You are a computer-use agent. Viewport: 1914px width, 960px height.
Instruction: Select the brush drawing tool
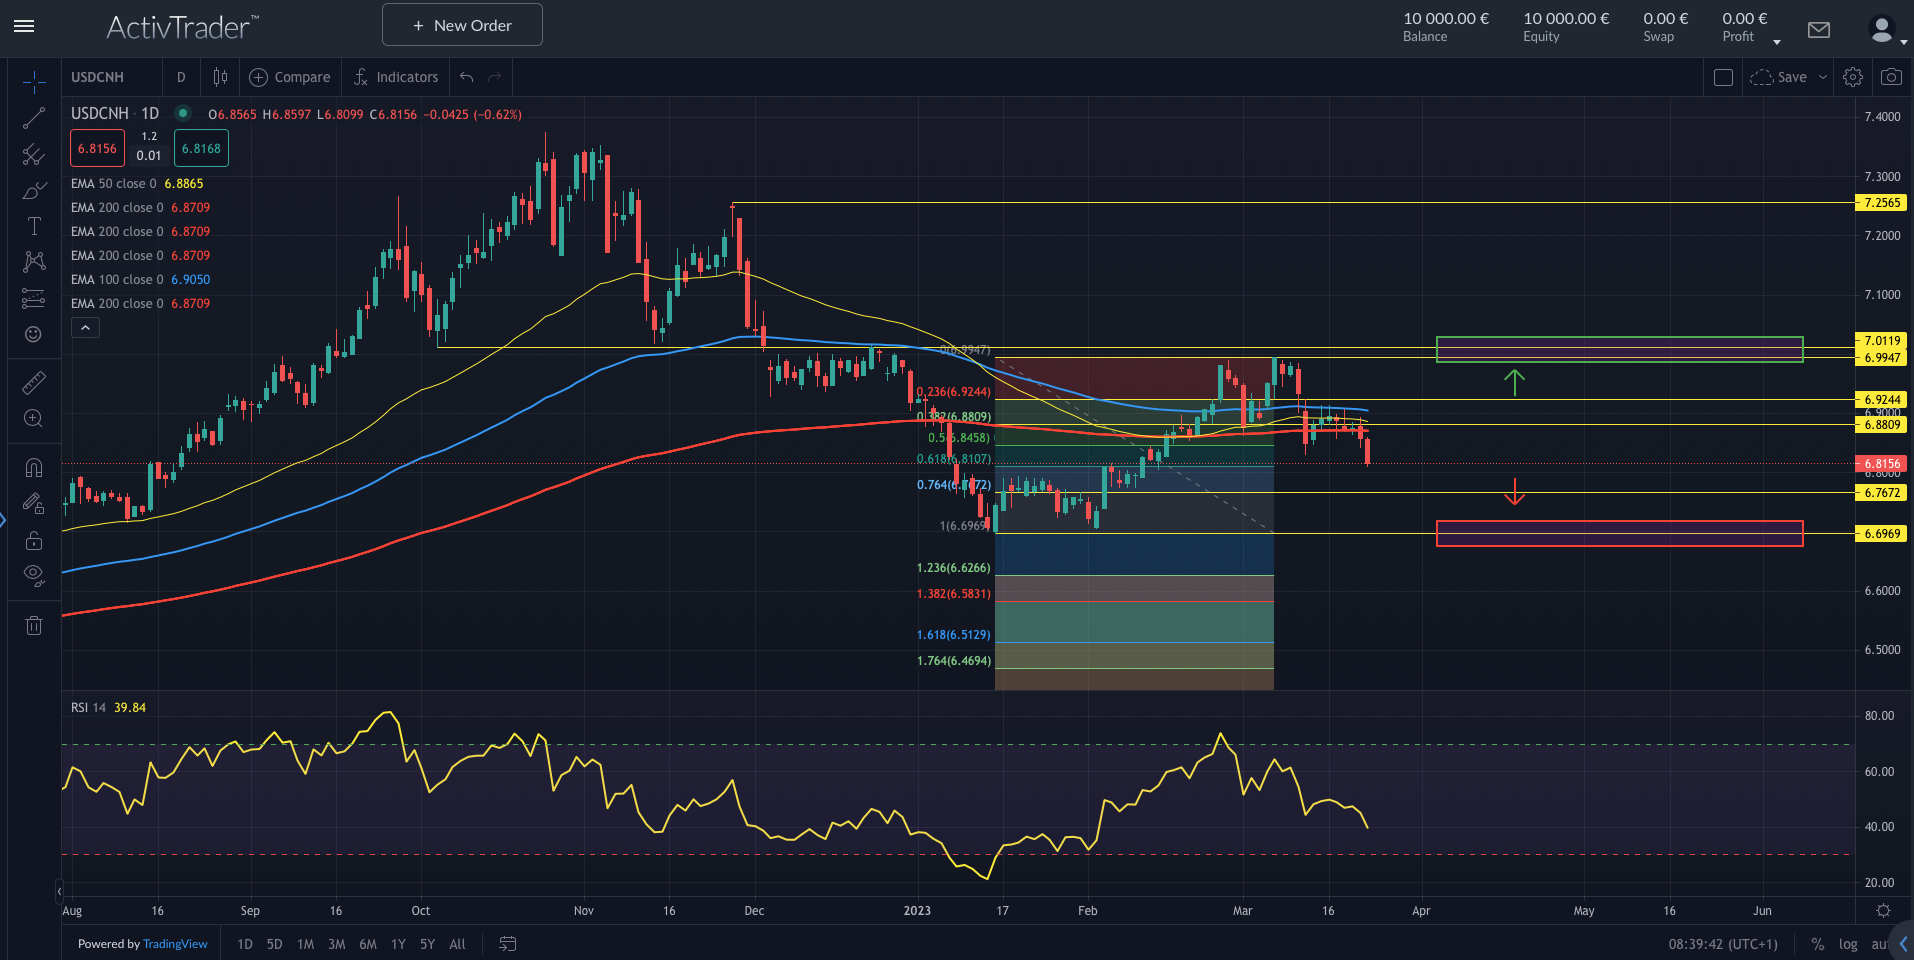33,190
